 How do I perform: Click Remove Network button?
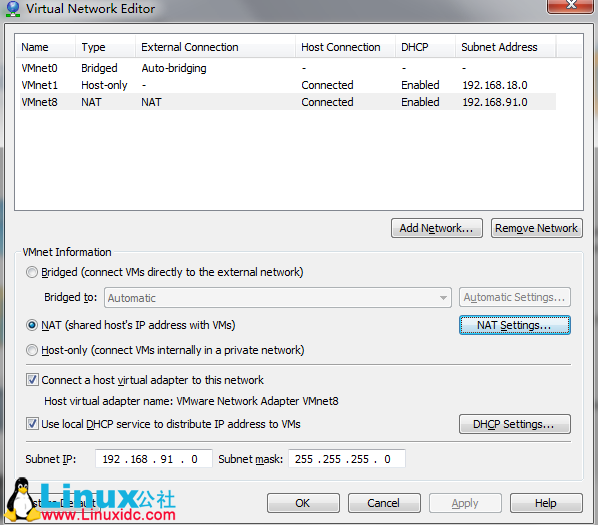537,228
